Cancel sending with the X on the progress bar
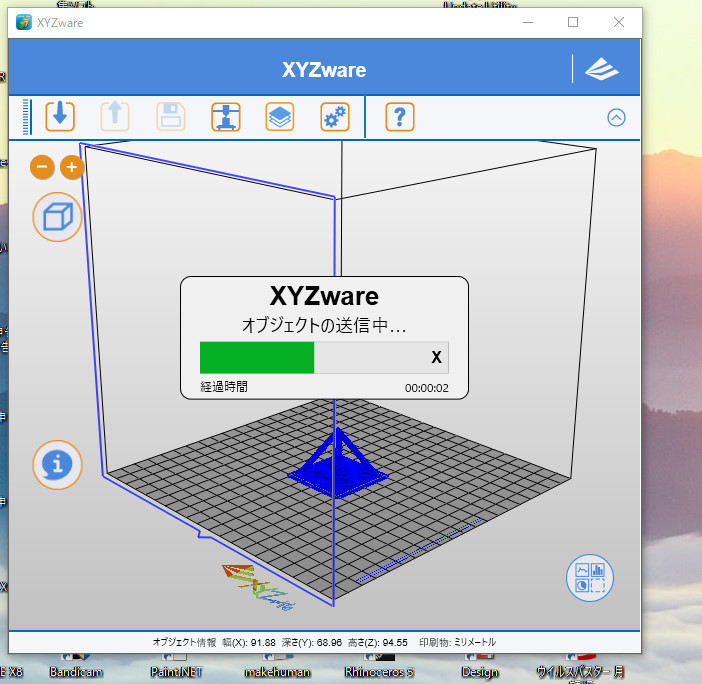702x684 pixels. (437, 357)
